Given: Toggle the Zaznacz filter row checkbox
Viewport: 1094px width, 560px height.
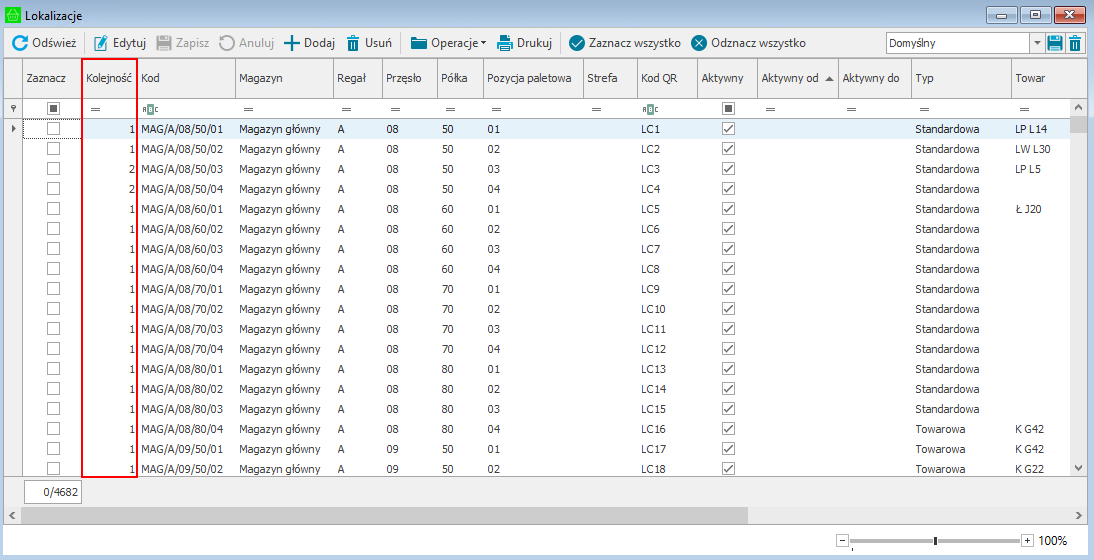Looking at the screenshot, I should (x=54, y=108).
